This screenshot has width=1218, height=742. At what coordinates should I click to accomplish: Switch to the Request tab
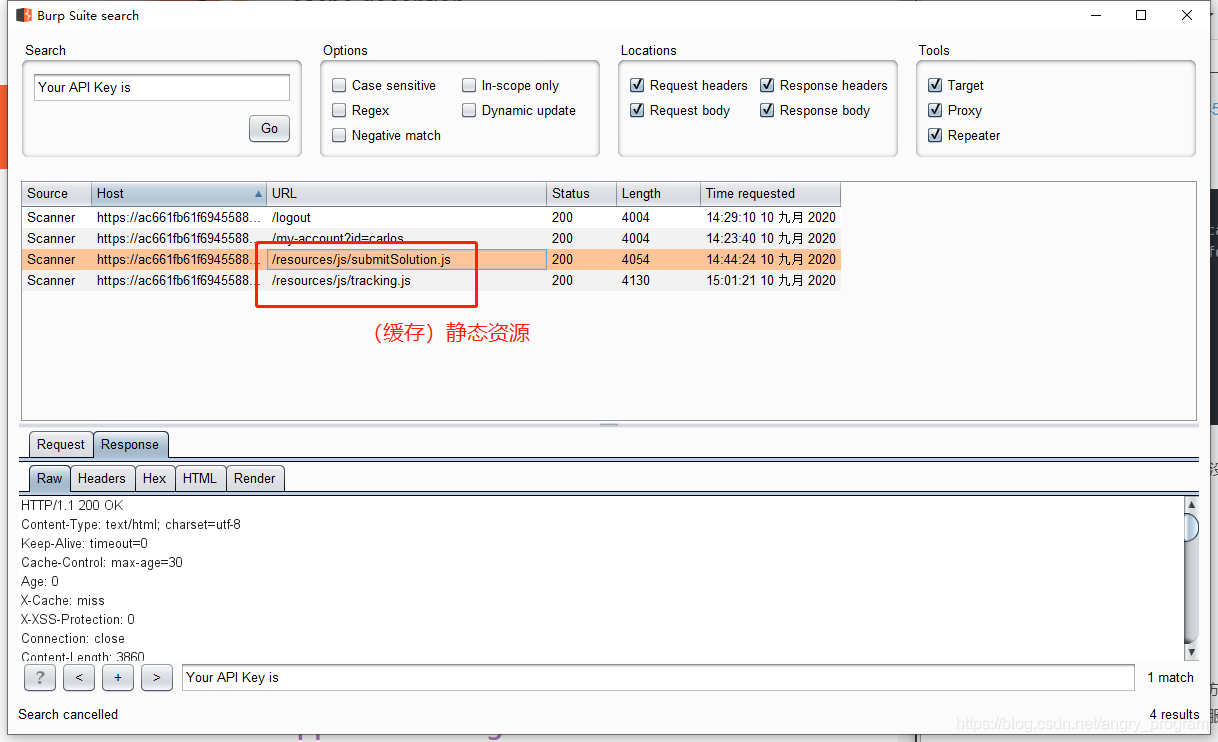pyautogui.click(x=61, y=444)
